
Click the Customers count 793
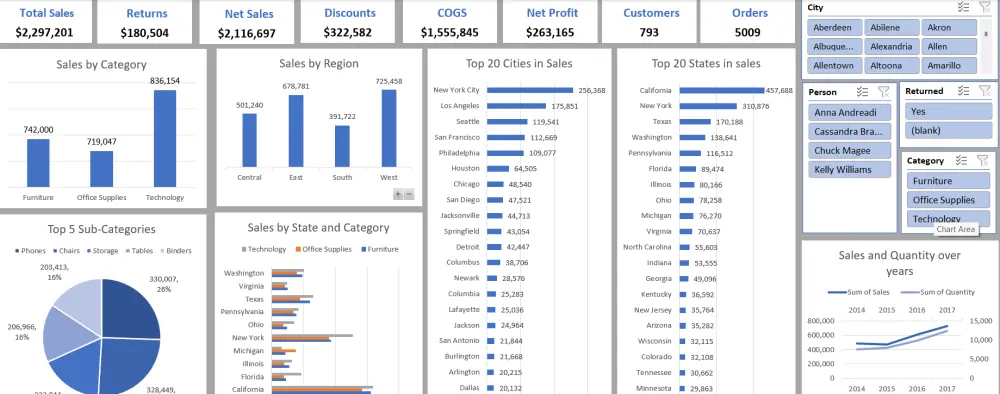click(x=649, y=33)
